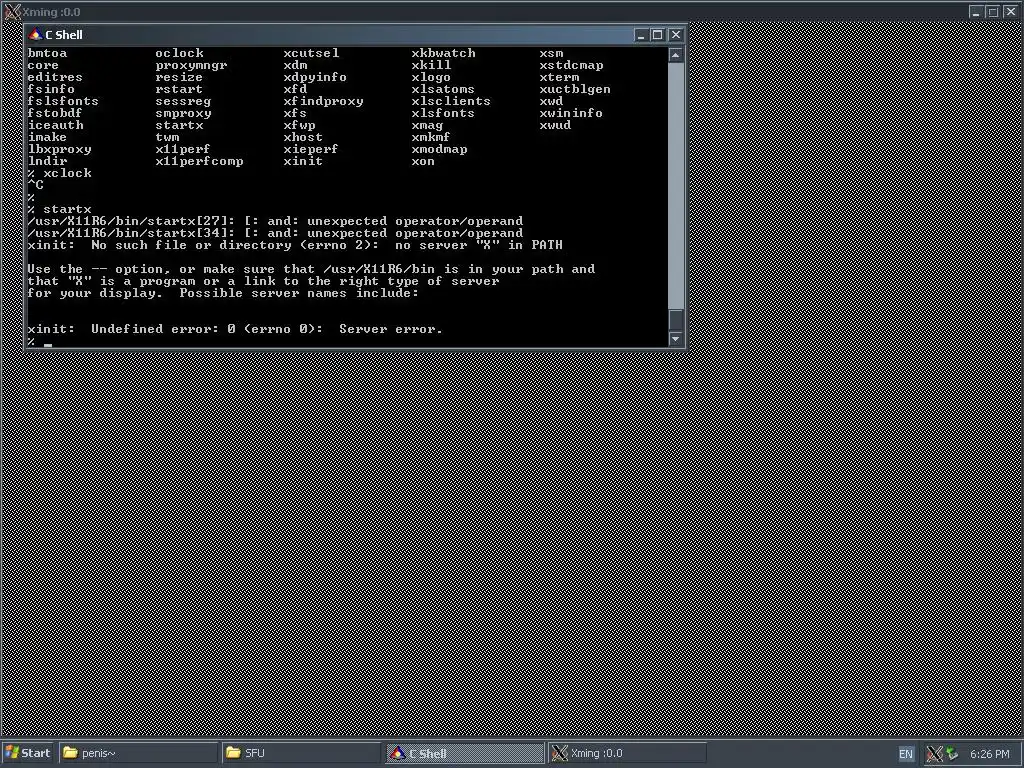Click 'xmkmf' in terminal listing
The width and height of the screenshot is (1024, 768).
pos(431,137)
